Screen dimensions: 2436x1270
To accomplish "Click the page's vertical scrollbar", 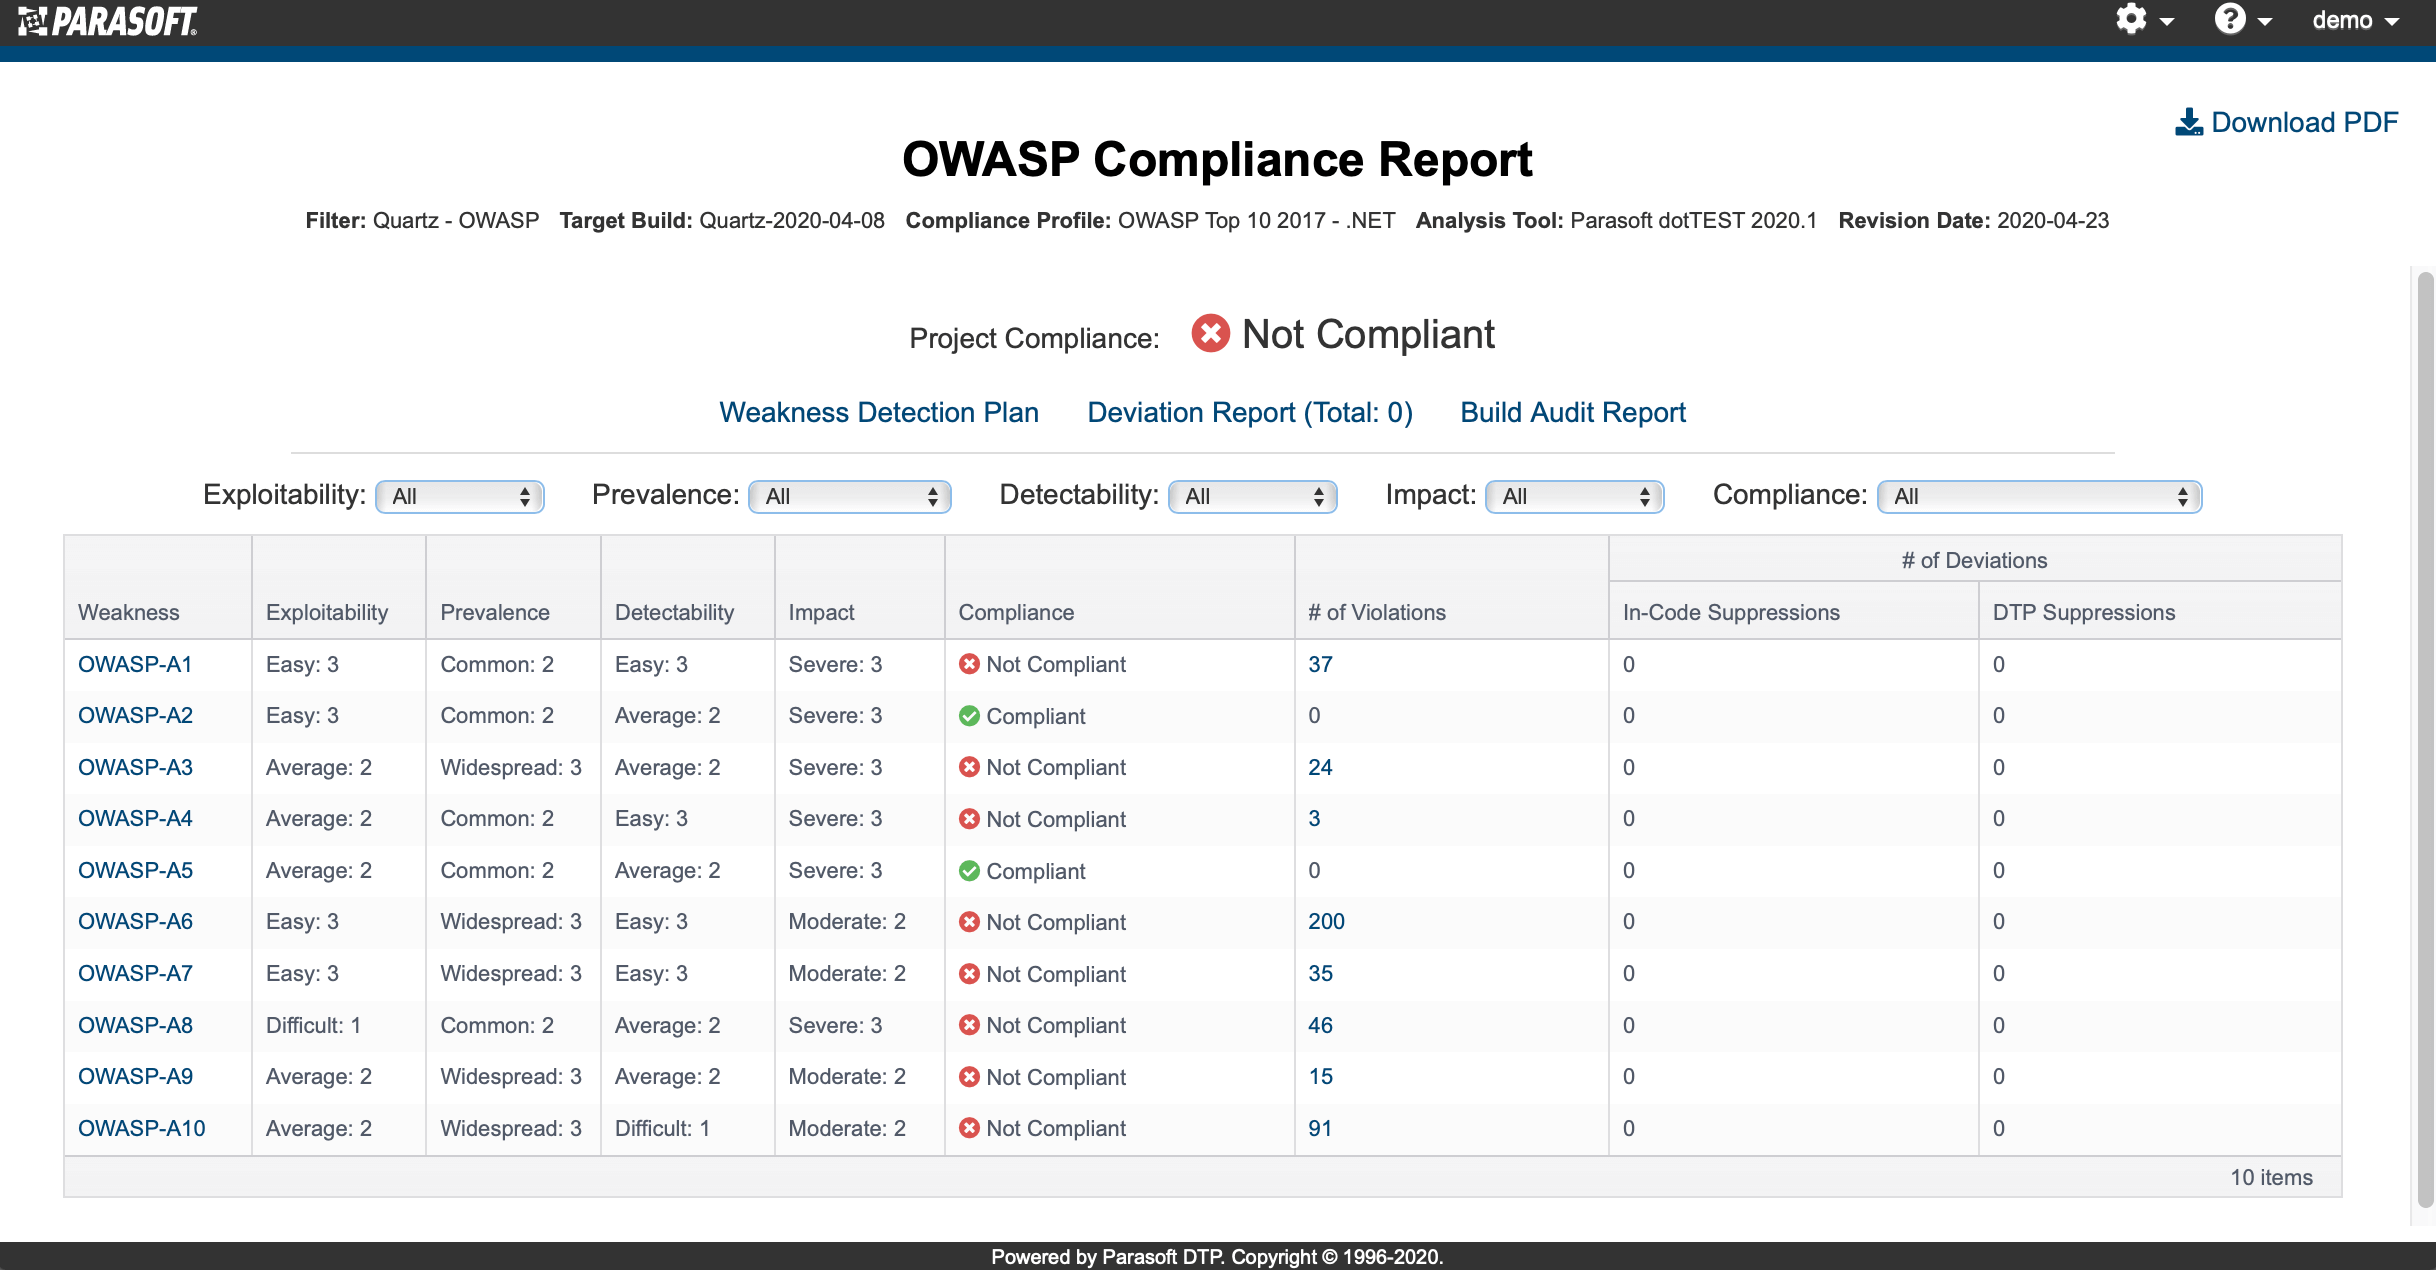I will click(x=2425, y=739).
